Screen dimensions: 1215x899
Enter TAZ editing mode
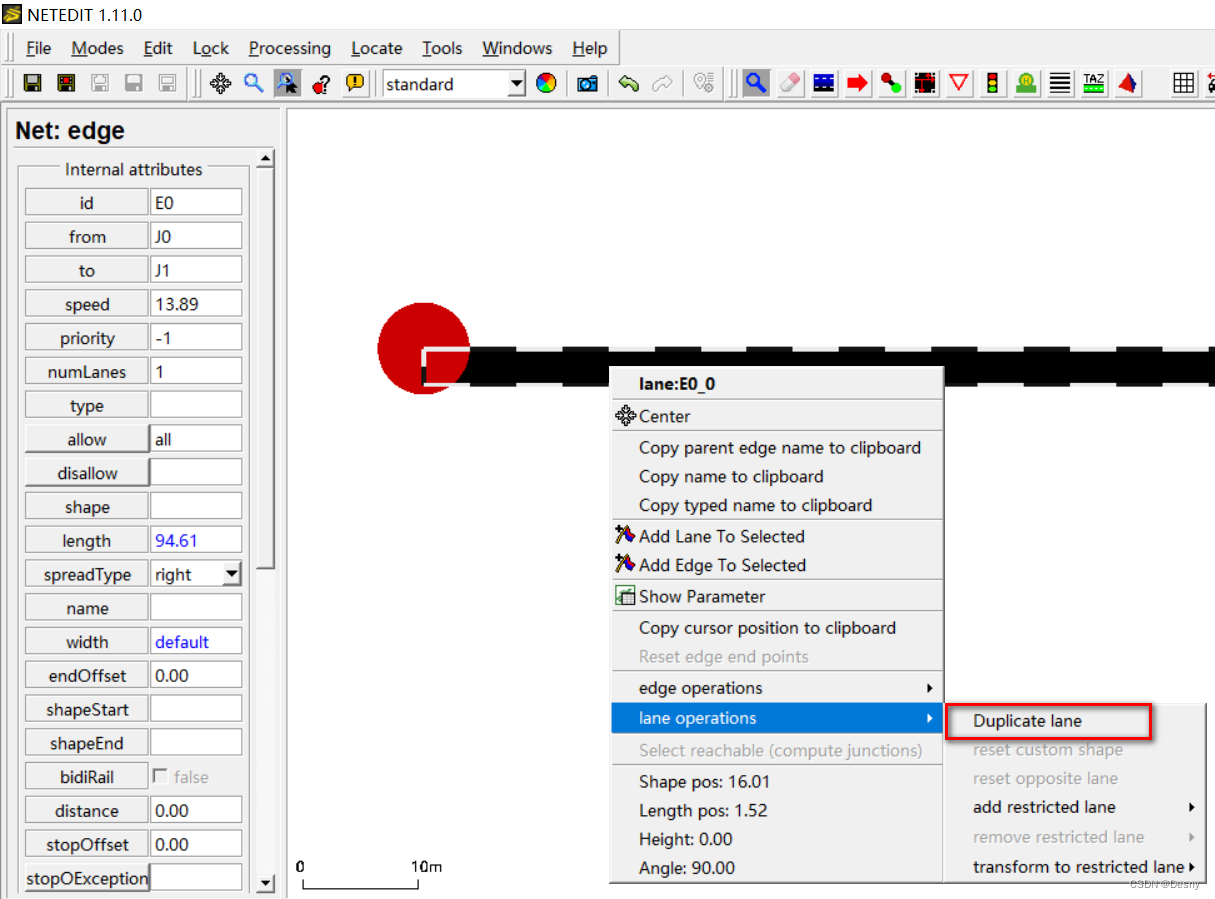click(1092, 83)
